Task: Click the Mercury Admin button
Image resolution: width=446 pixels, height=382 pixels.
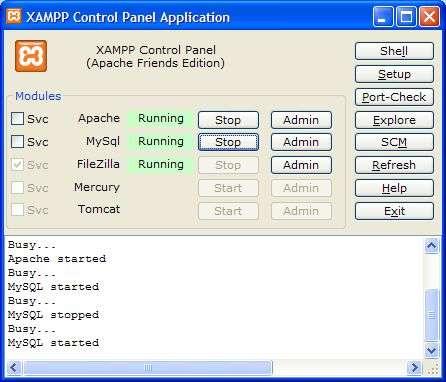Action: [301, 188]
